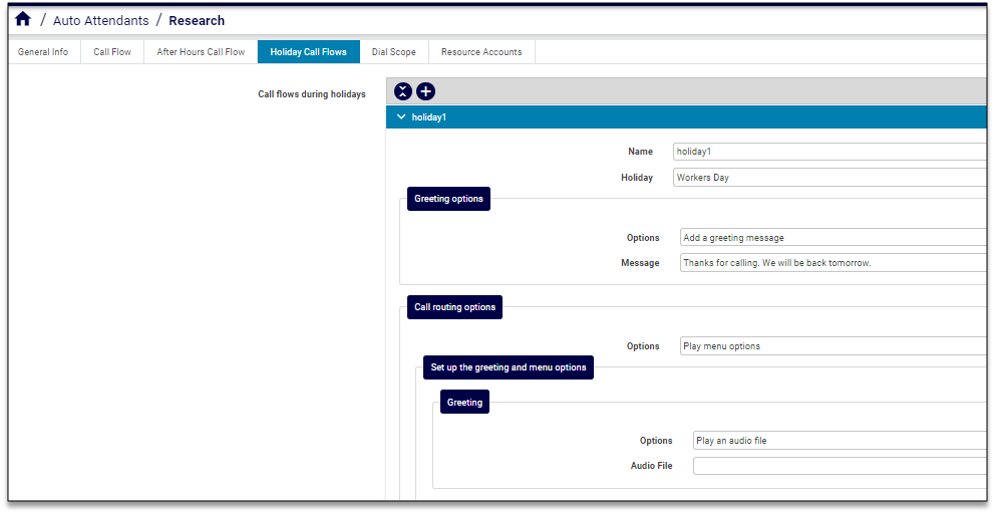995x514 pixels.
Task: Click the Call routing options header
Action: click(455, 307)
